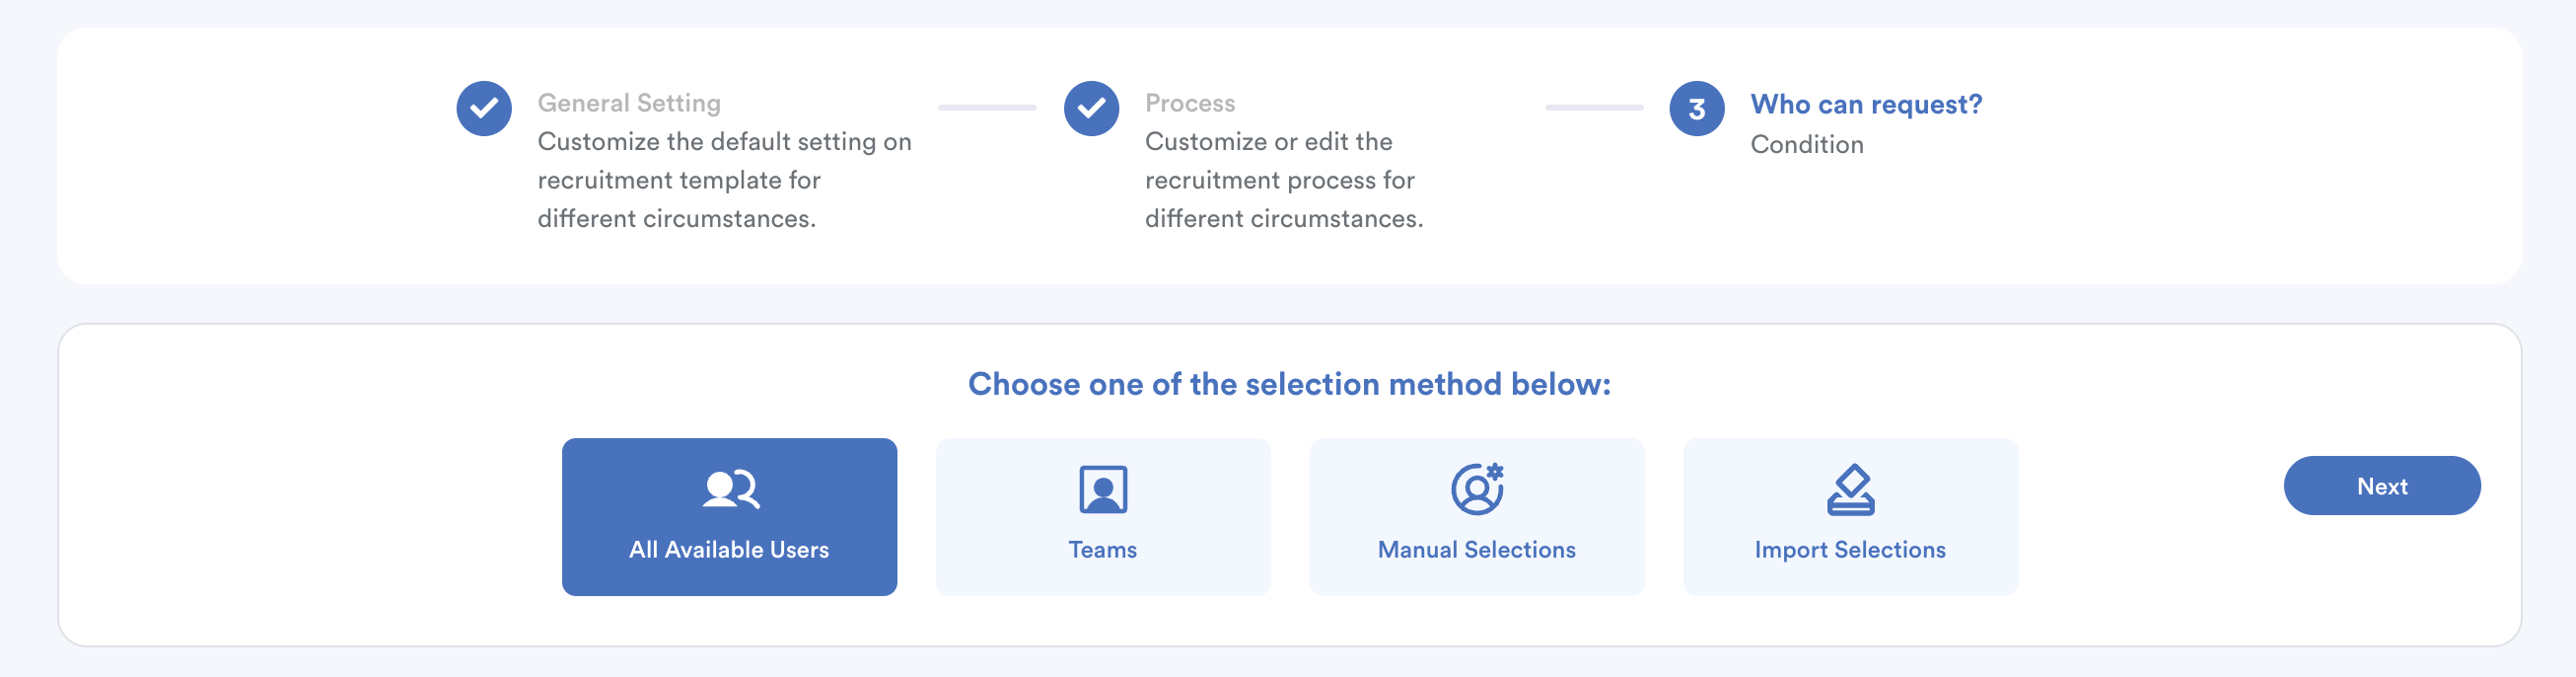Click the 'Choose one of the selection method' heading
2576x677 pixels.
[x=1289, y=384]
